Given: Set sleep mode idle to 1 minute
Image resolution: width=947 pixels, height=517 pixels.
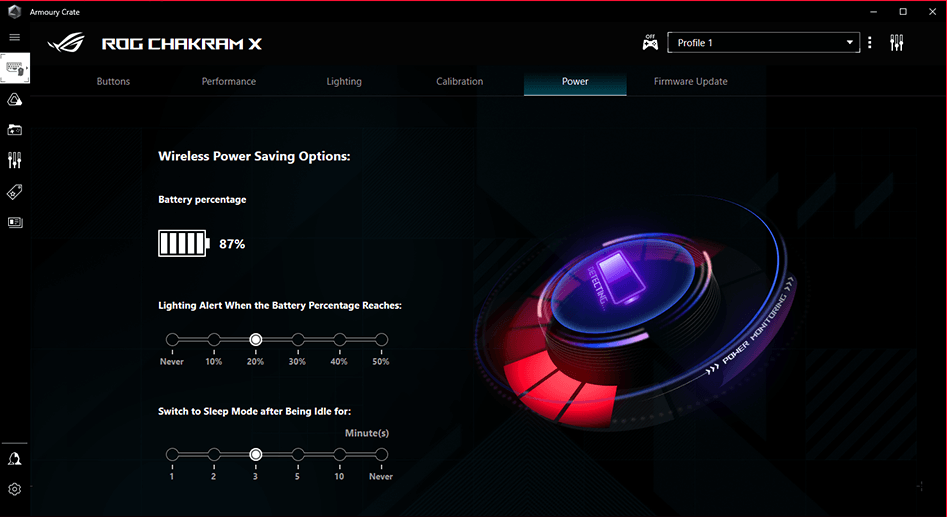Looking at the screenshot, I should 172,454.
